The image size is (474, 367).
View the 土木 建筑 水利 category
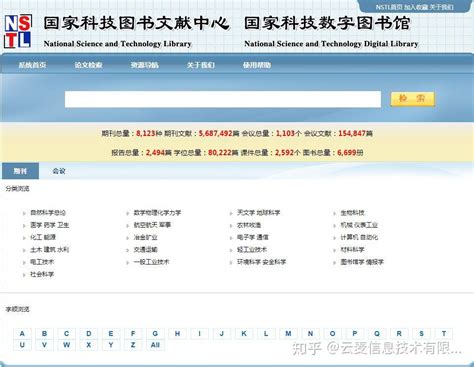click(x=50, y=250)
